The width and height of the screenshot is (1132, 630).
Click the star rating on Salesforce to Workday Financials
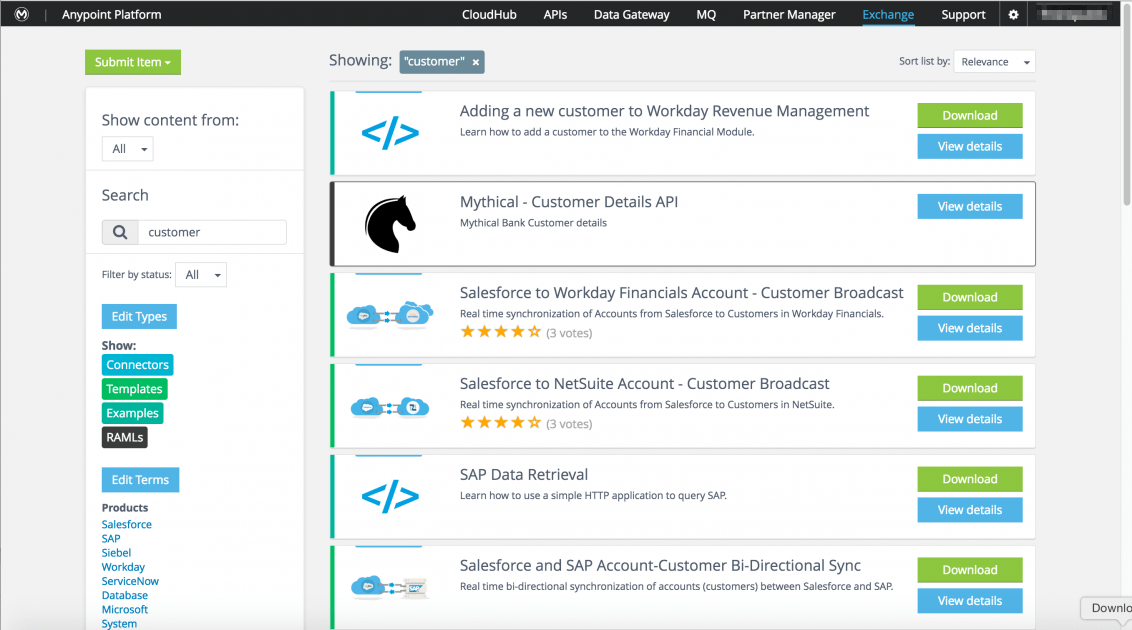500,331
